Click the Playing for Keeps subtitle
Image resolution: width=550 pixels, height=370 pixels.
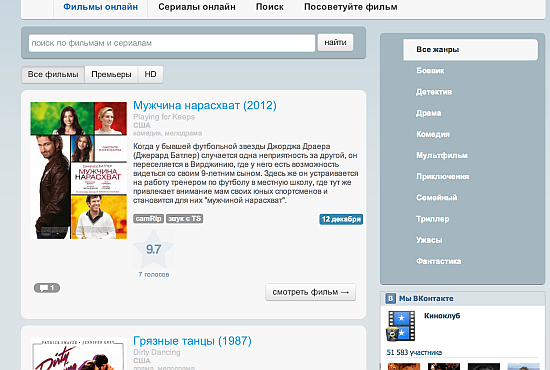tap(164, 117)
